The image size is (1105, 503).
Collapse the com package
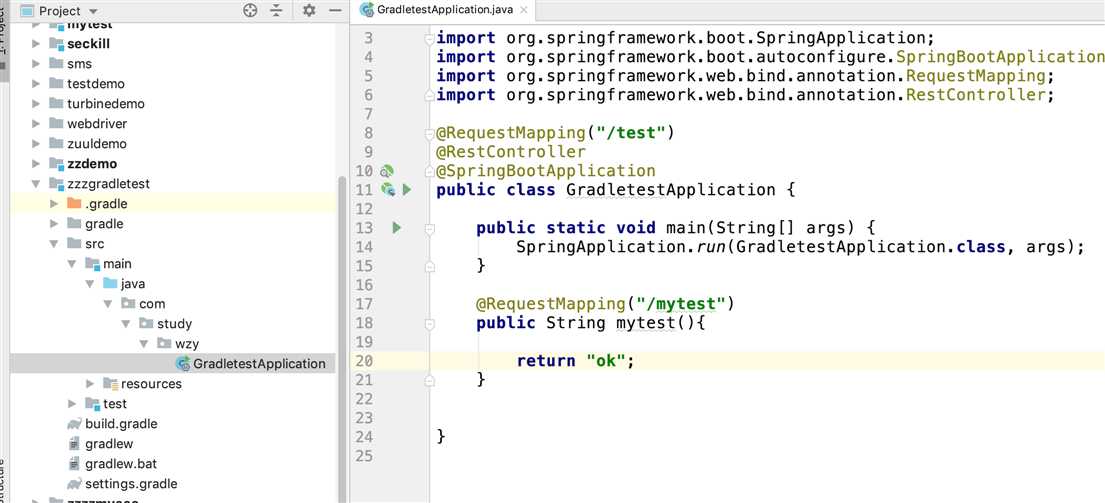pos(108,304)
